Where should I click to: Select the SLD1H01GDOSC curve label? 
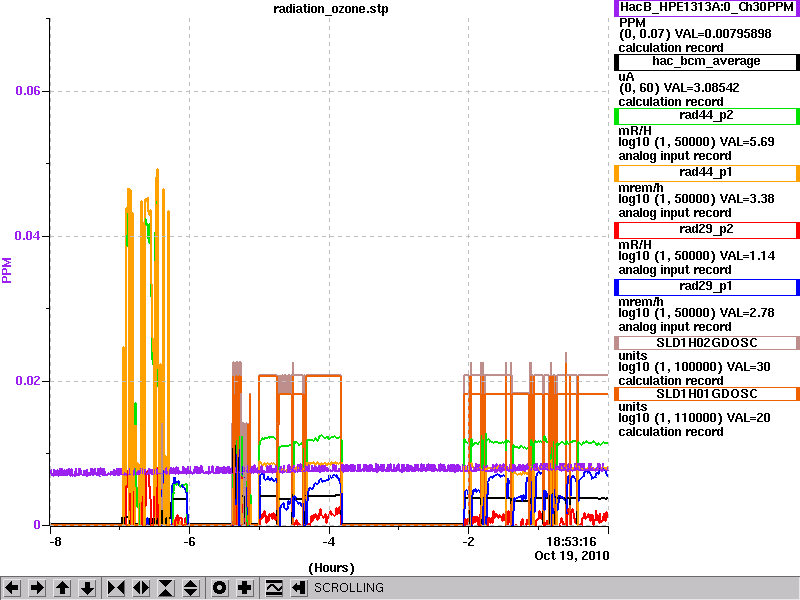pos(707,394)
